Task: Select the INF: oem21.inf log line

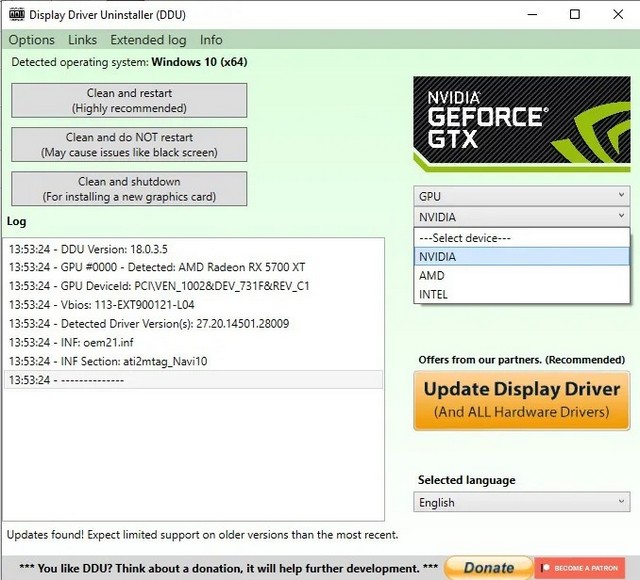Action: tap(193, 342)
